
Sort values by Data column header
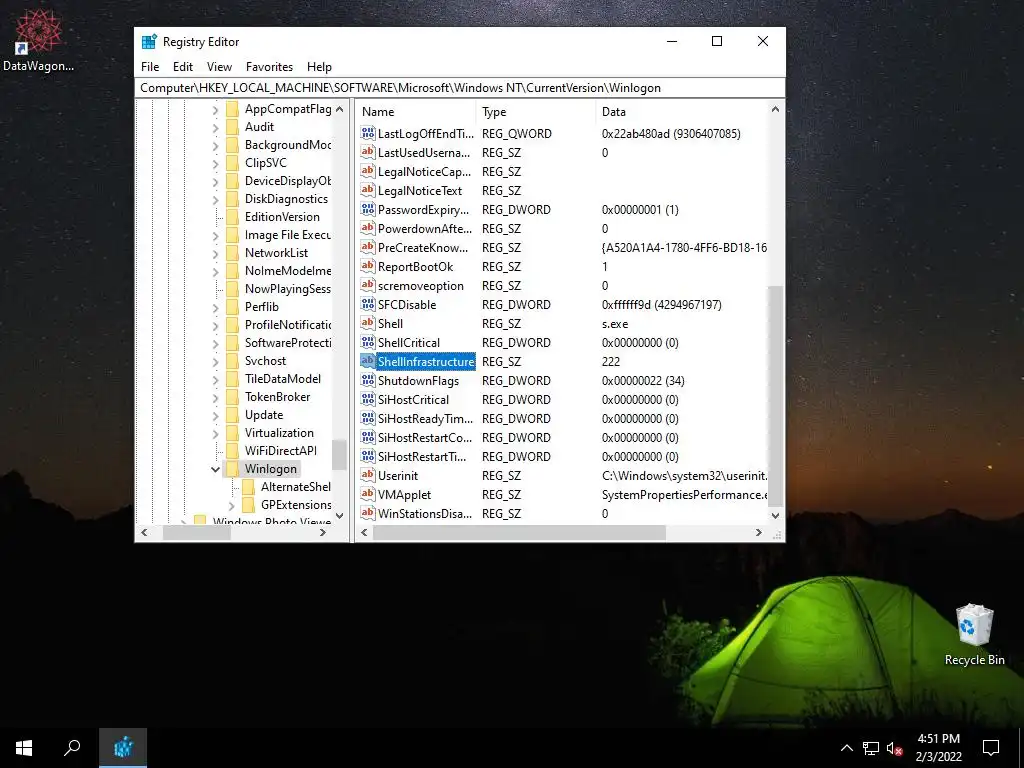coord(682,112)
